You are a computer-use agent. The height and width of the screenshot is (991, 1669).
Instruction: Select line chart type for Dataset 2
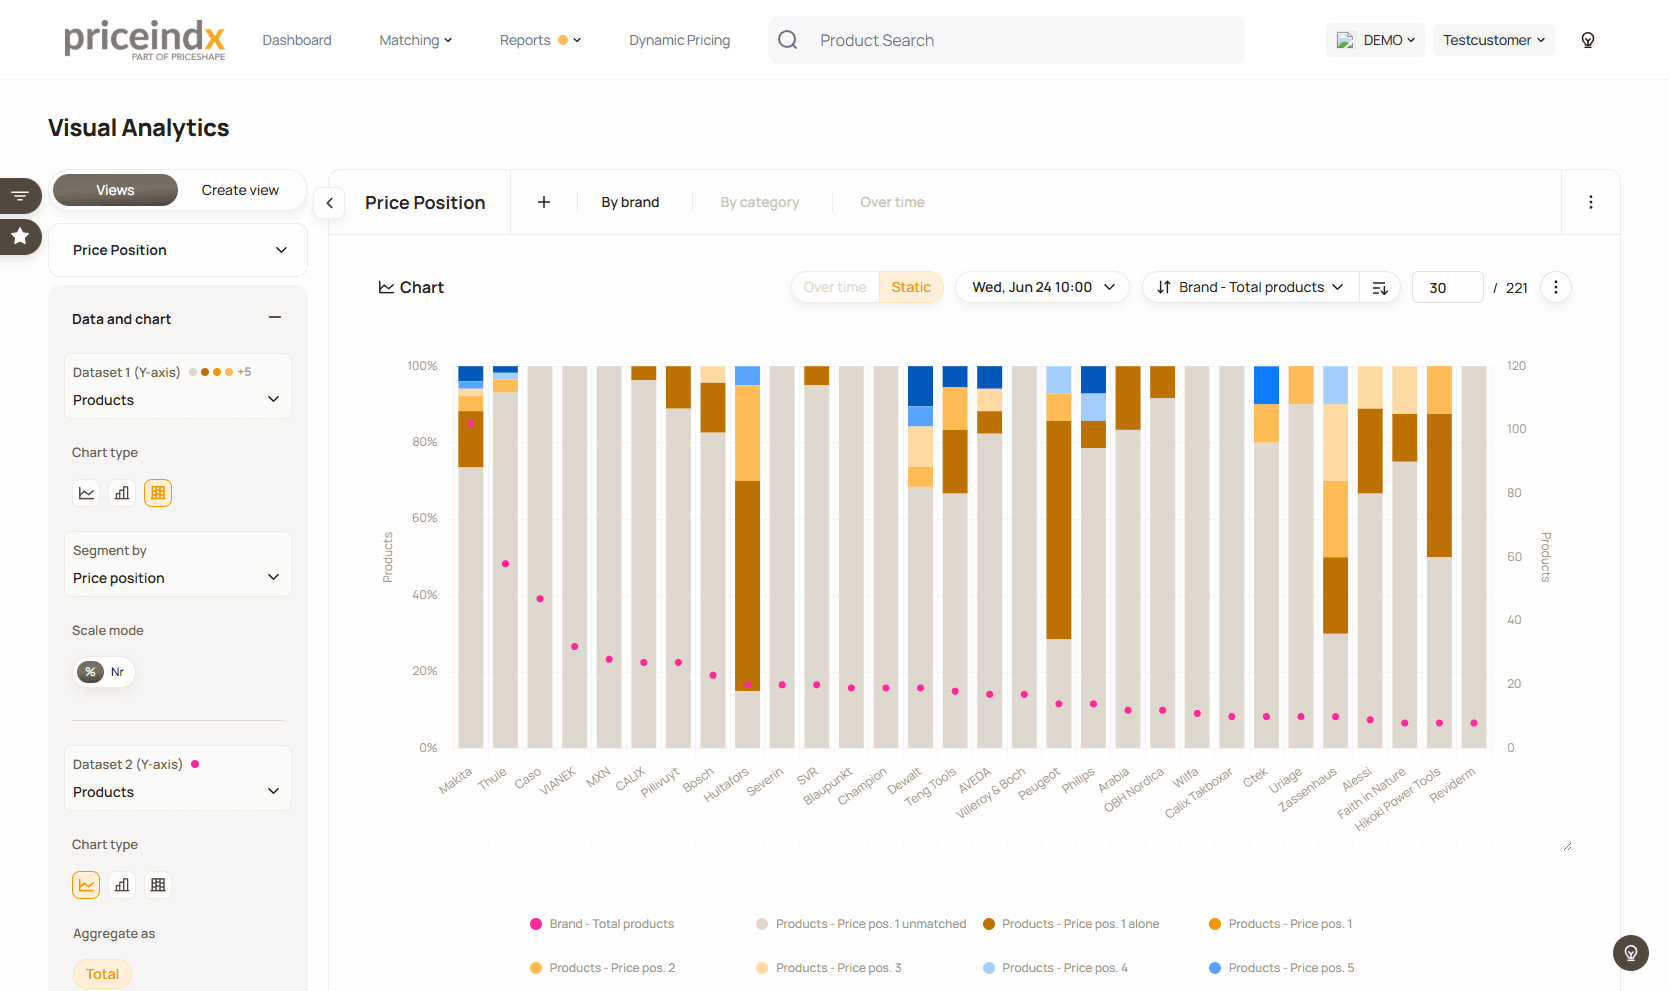87,885
